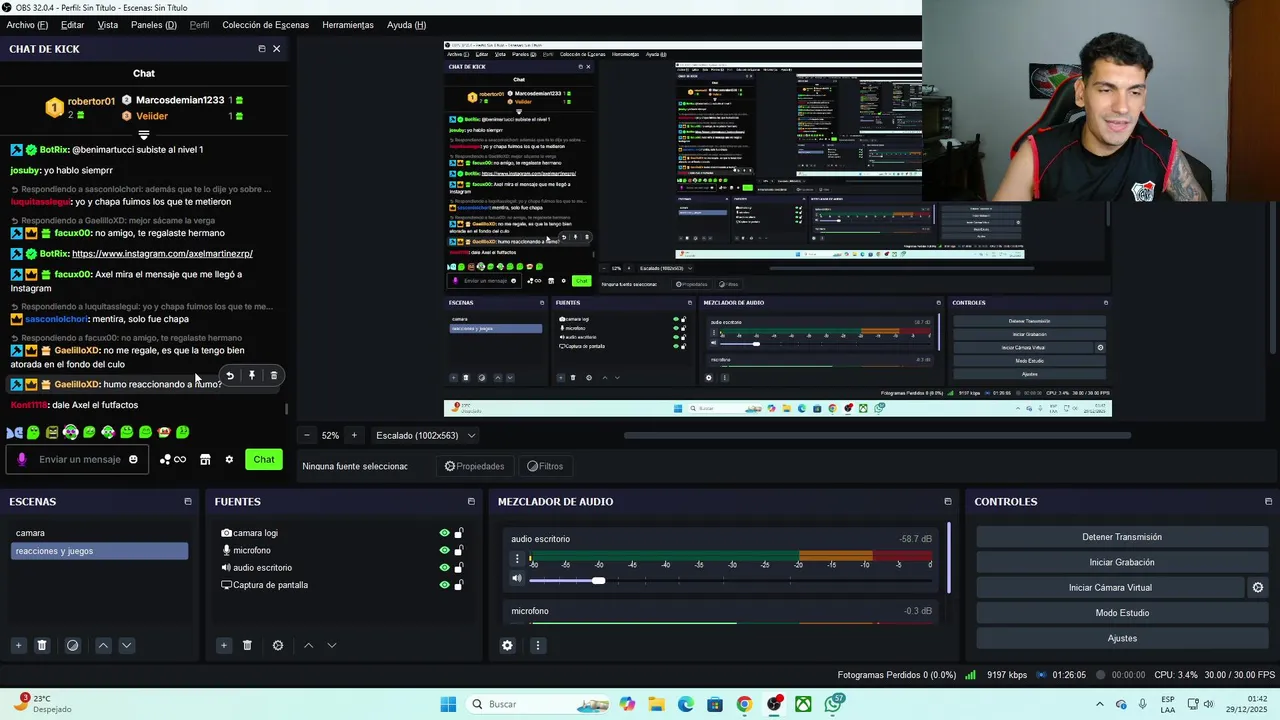Open WhatsApp from the taskbar
Viewport: 1280px width, 720px height.
tap(833, 704)
